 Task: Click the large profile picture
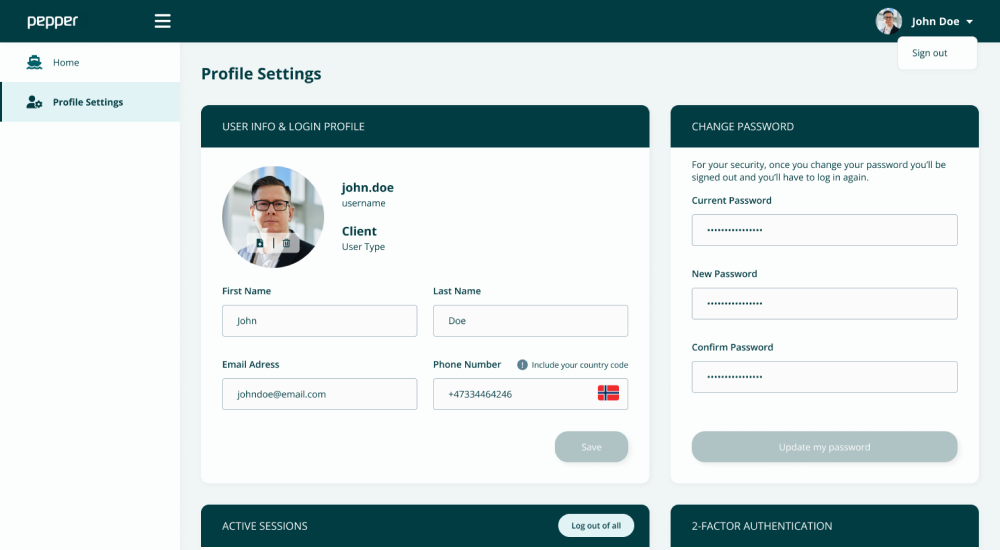273,217
